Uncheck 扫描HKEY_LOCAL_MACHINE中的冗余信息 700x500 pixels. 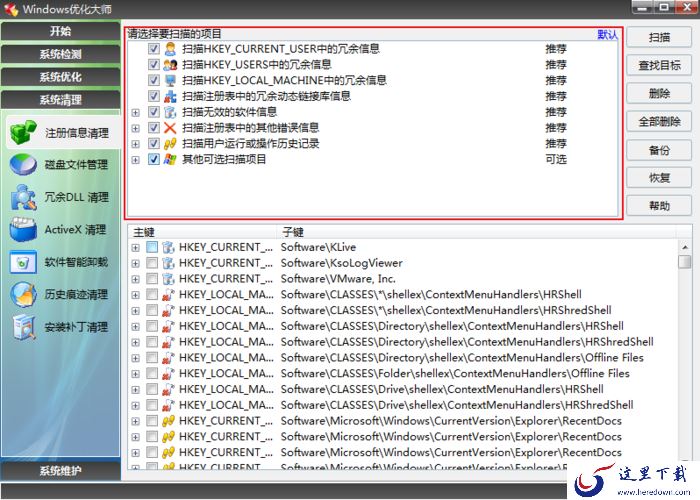[154, 80]
